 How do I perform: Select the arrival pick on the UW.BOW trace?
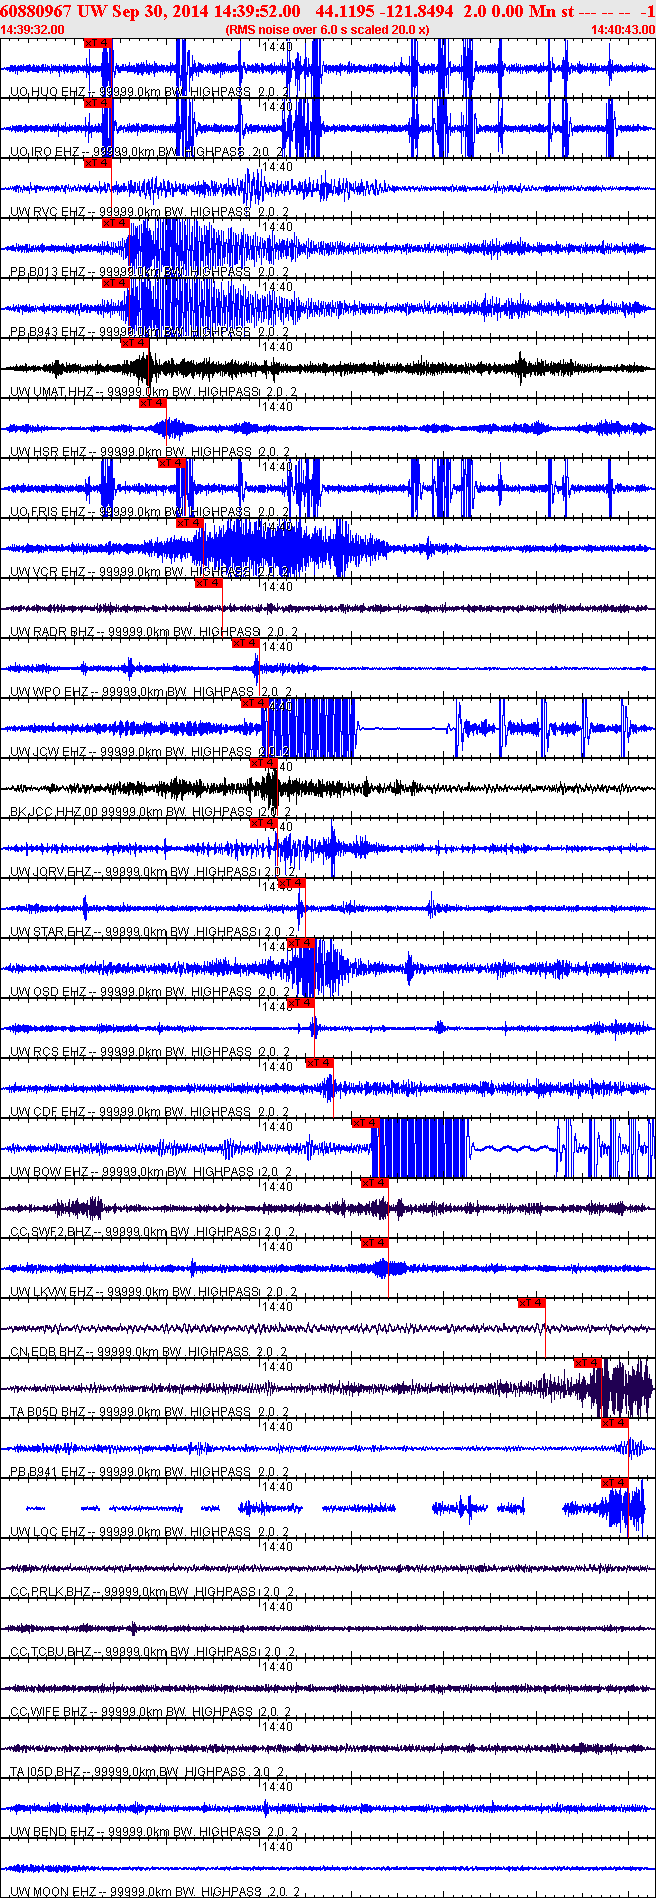[x=366, y=1123]
